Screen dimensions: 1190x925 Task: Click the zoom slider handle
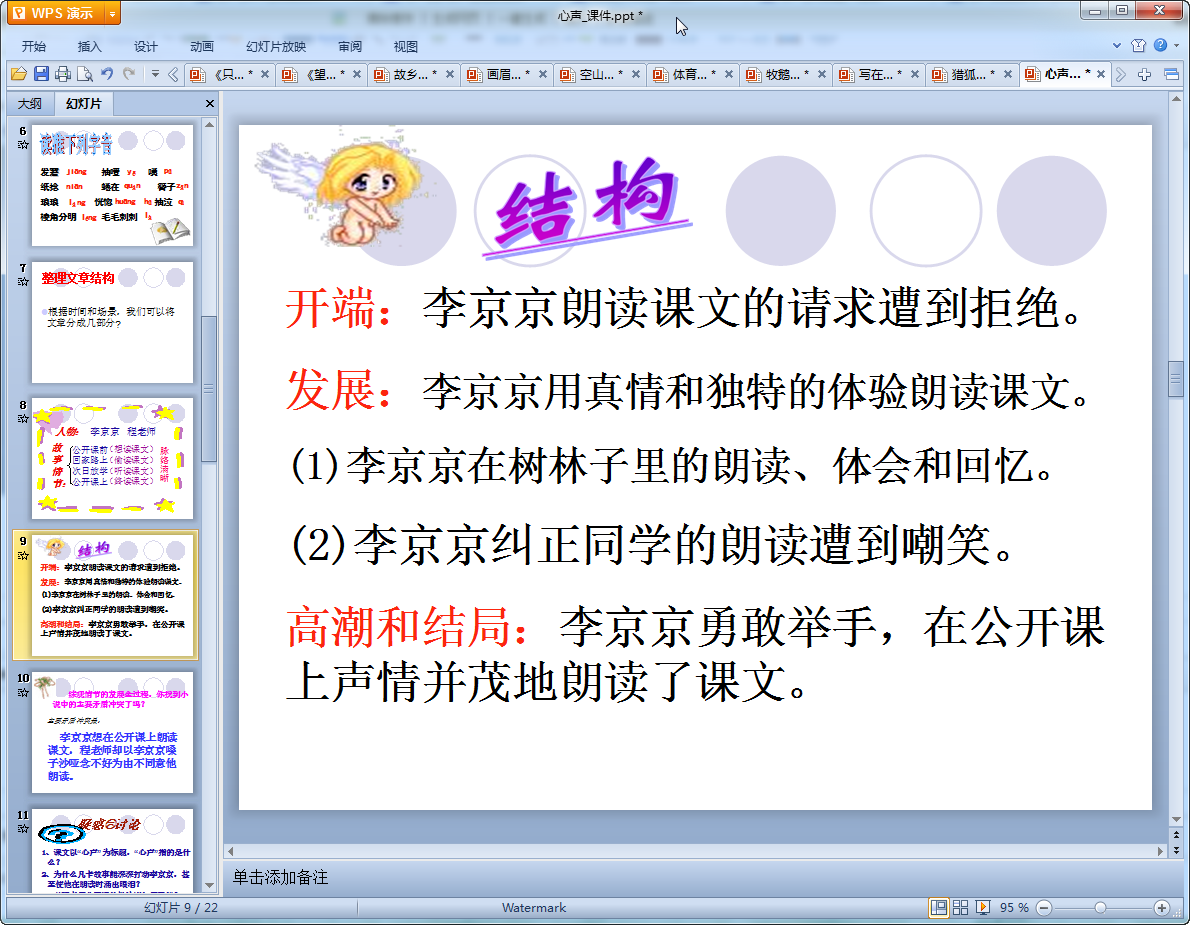pos(1100,908)
